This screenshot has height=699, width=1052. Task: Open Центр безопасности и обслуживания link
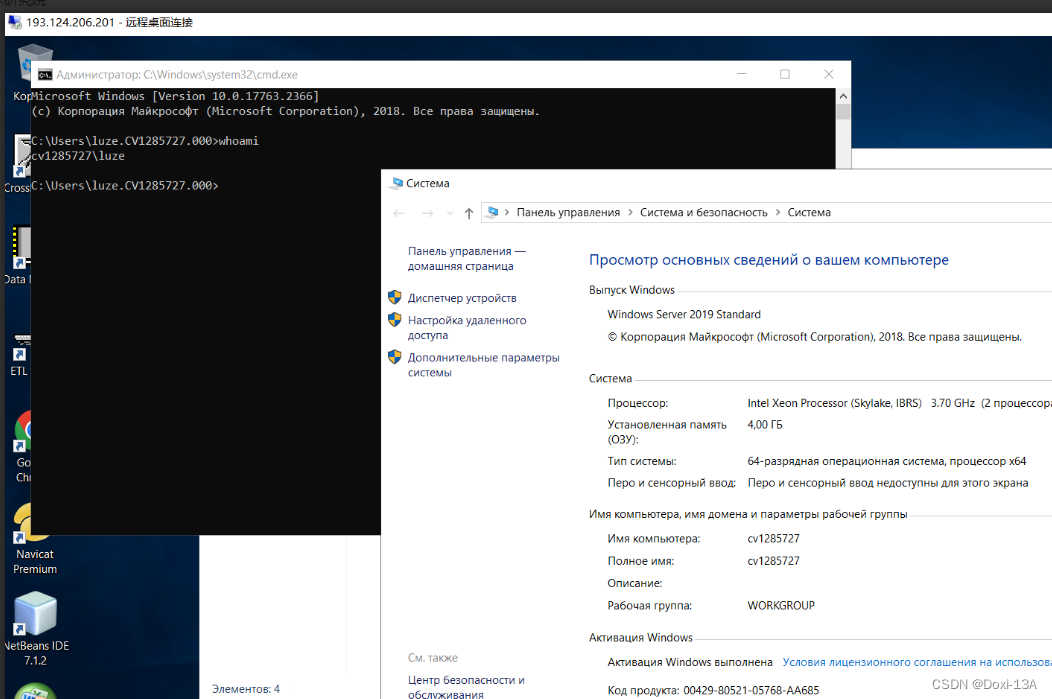click(x=466, y=687)
